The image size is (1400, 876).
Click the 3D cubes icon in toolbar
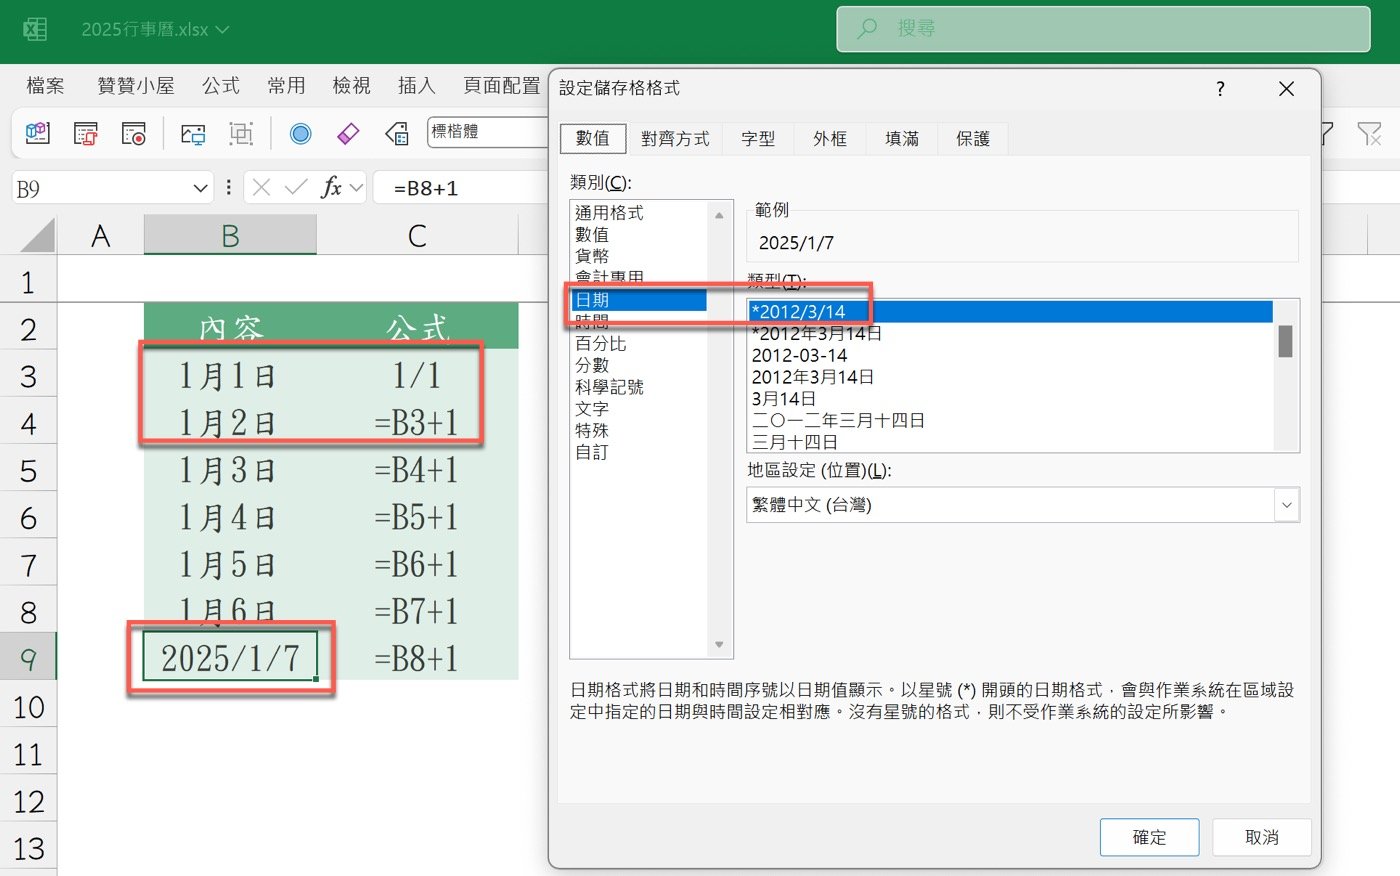coord(38,133)
